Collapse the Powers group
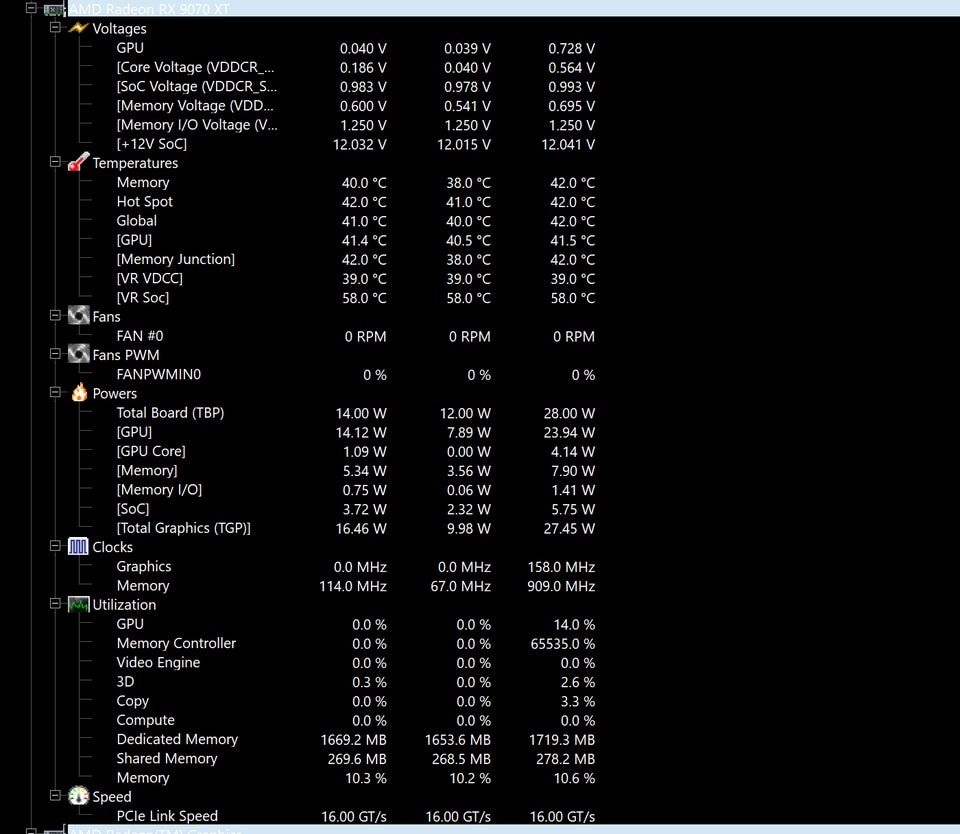The width and height of the screenshot is (960, 834). [55, 393]
